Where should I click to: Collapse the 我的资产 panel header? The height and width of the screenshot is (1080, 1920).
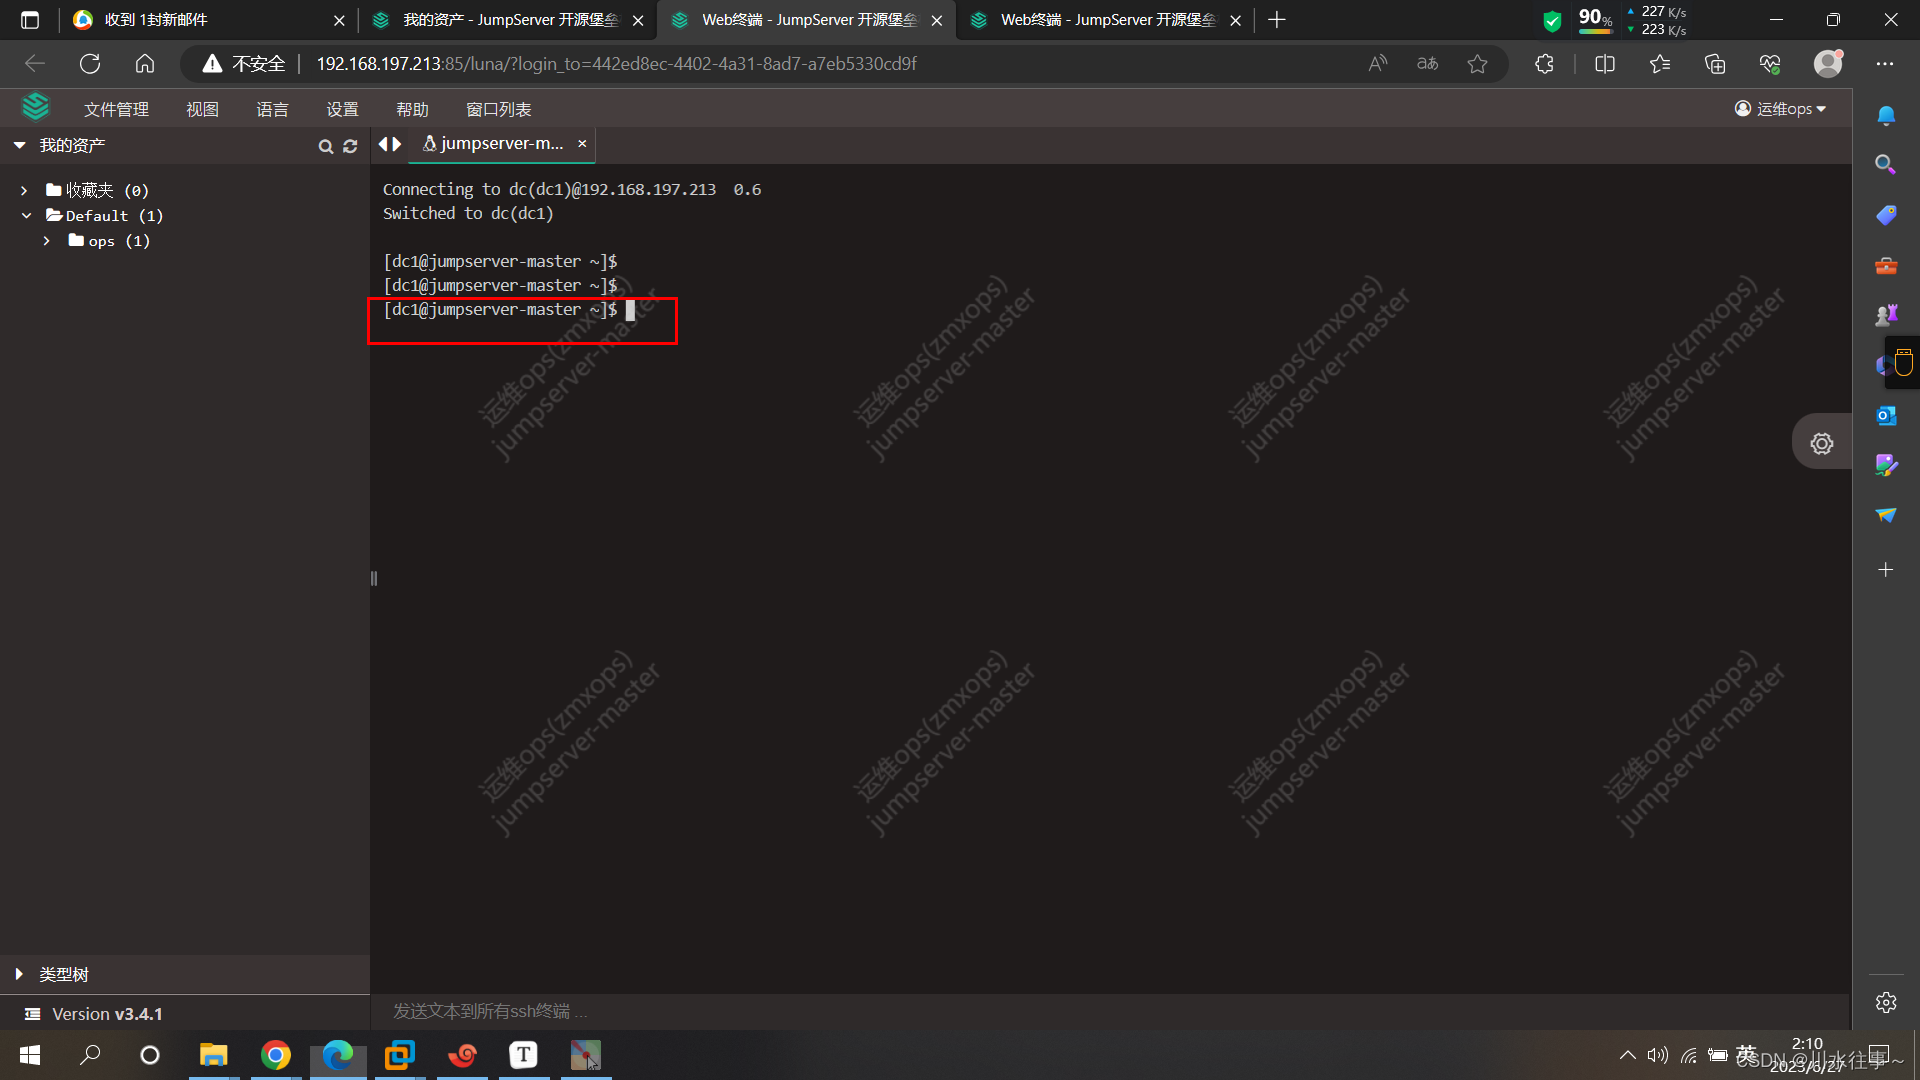pos(19,145)
